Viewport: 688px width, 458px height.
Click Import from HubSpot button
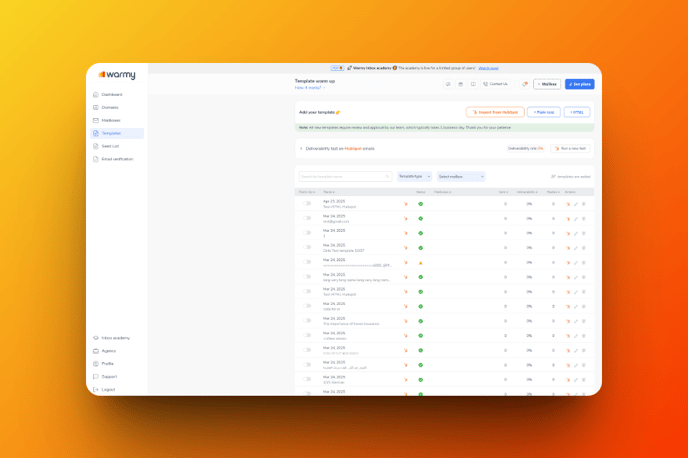(495, 112)
